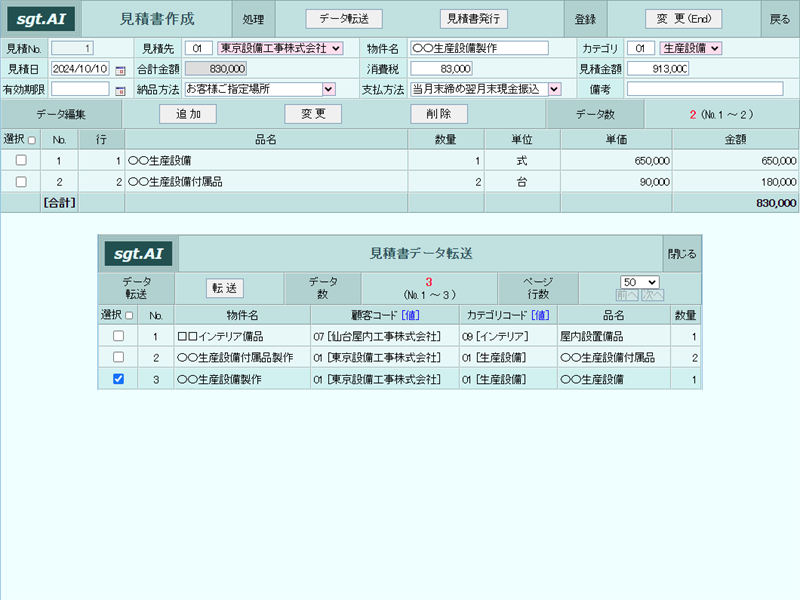The image size is (800, 600).
Task: Focus the 合計金額 field
Action: [x=216, y=69]
